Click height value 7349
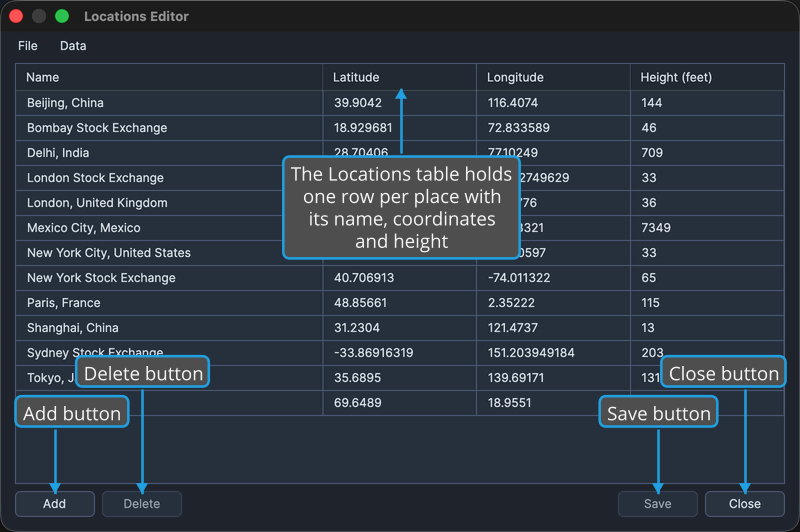Image resolution: width=800 pixels, height=532 pixels. point(656,228)
